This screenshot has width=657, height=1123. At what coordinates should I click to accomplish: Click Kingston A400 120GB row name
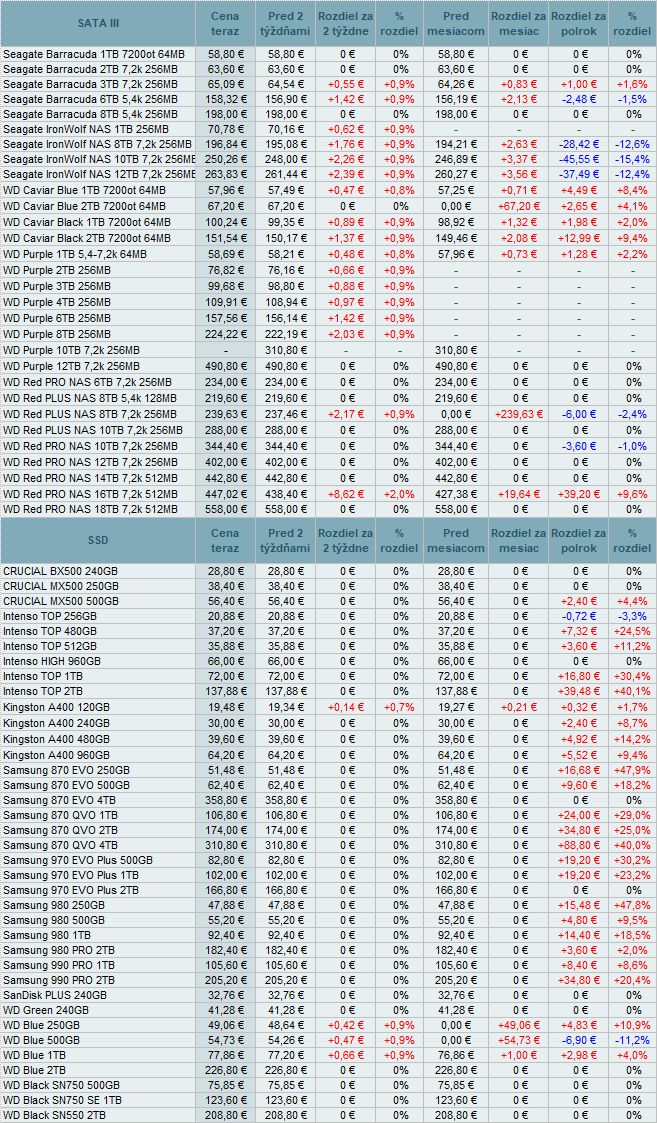[57, 708]
